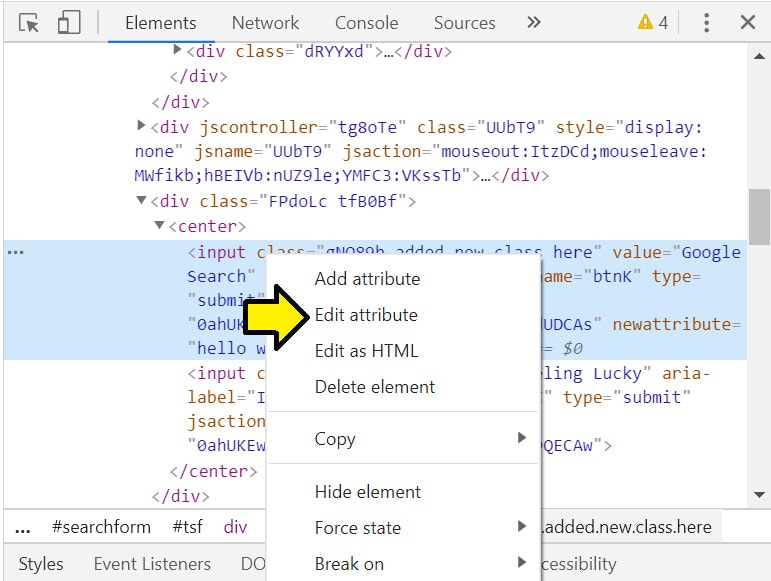Activate the inspect element picker icon
The width and height of the screenshot is (771, 581).
[29, 23]
